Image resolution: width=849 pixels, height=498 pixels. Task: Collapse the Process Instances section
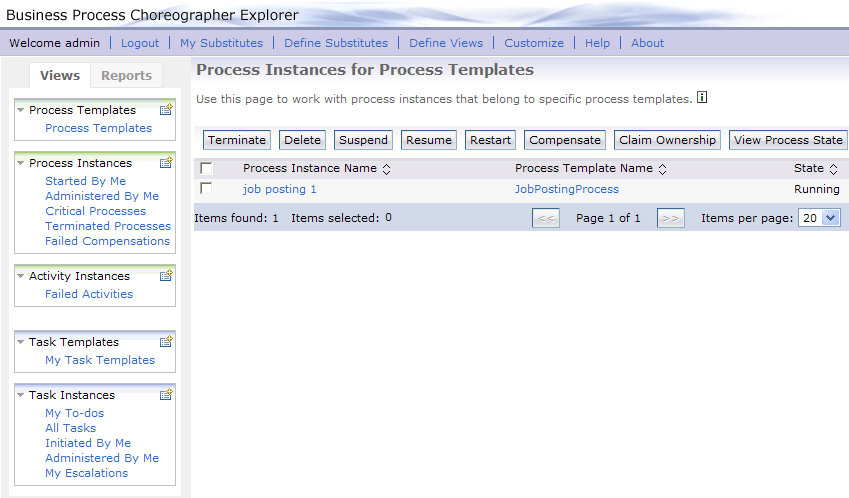click(x=21, y=163)
